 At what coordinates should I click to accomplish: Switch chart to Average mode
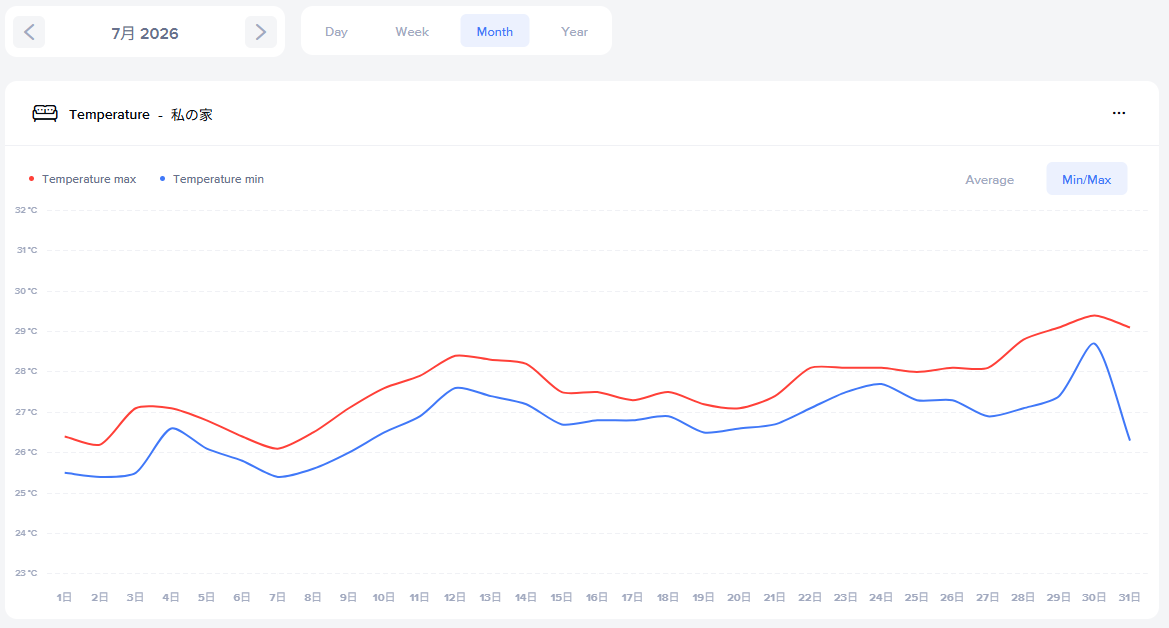989,180
